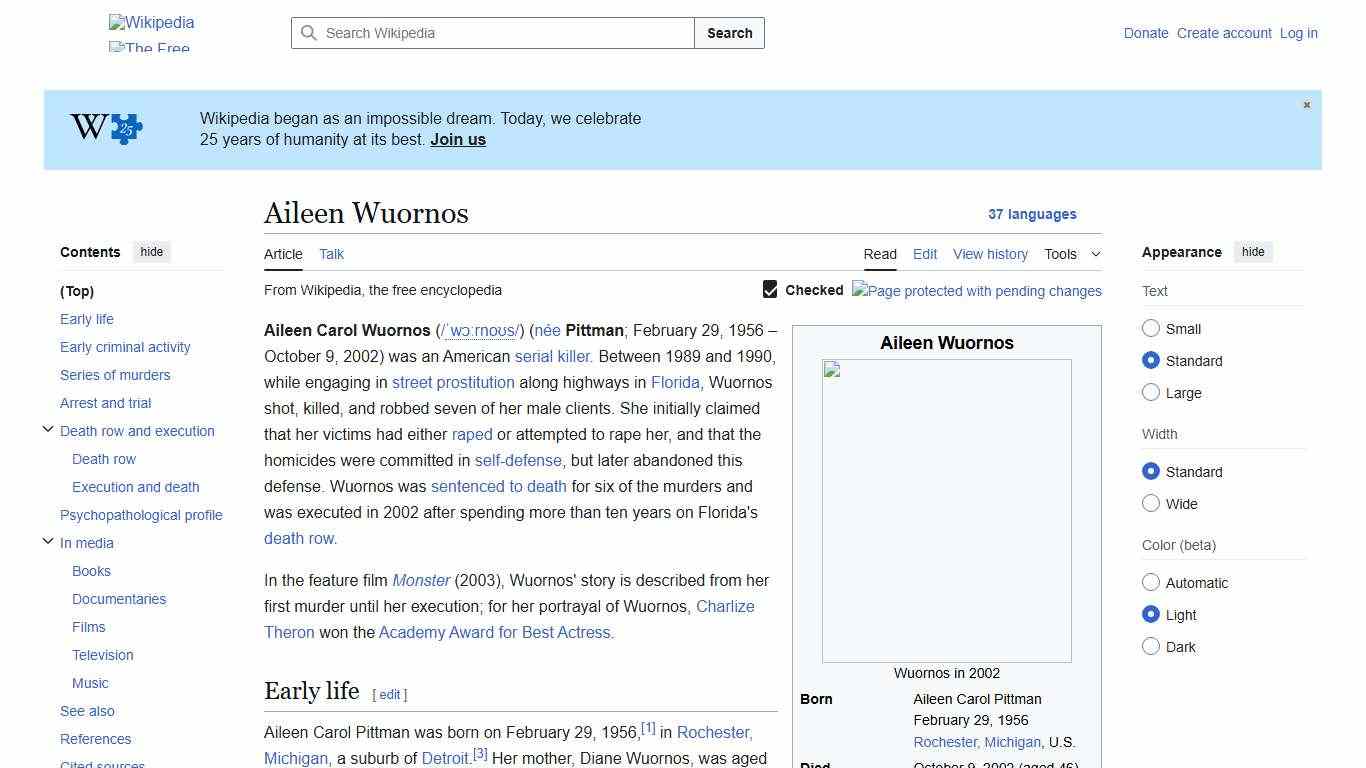The width and height of the screenshot is (1366, 768).
Task: Click the thumbnail of Wuornos in 2002
Action: pyautogui.click(x=946, y=510)
